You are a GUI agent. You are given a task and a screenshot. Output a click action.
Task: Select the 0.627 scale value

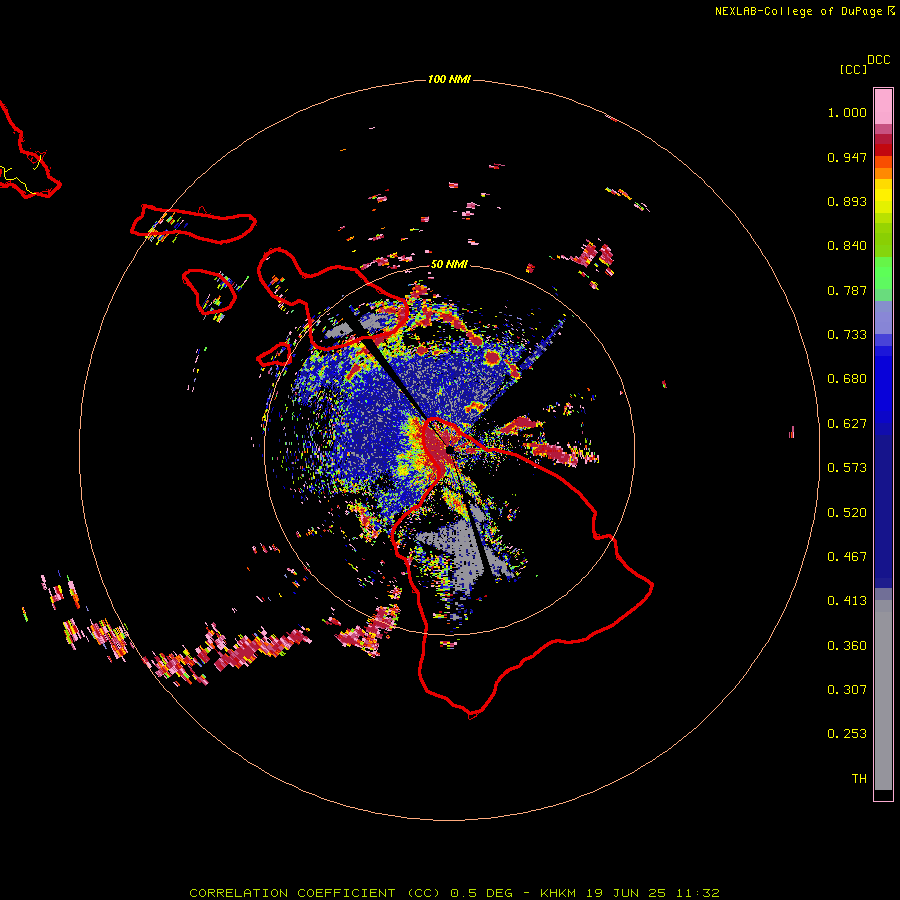pos(847,424)
